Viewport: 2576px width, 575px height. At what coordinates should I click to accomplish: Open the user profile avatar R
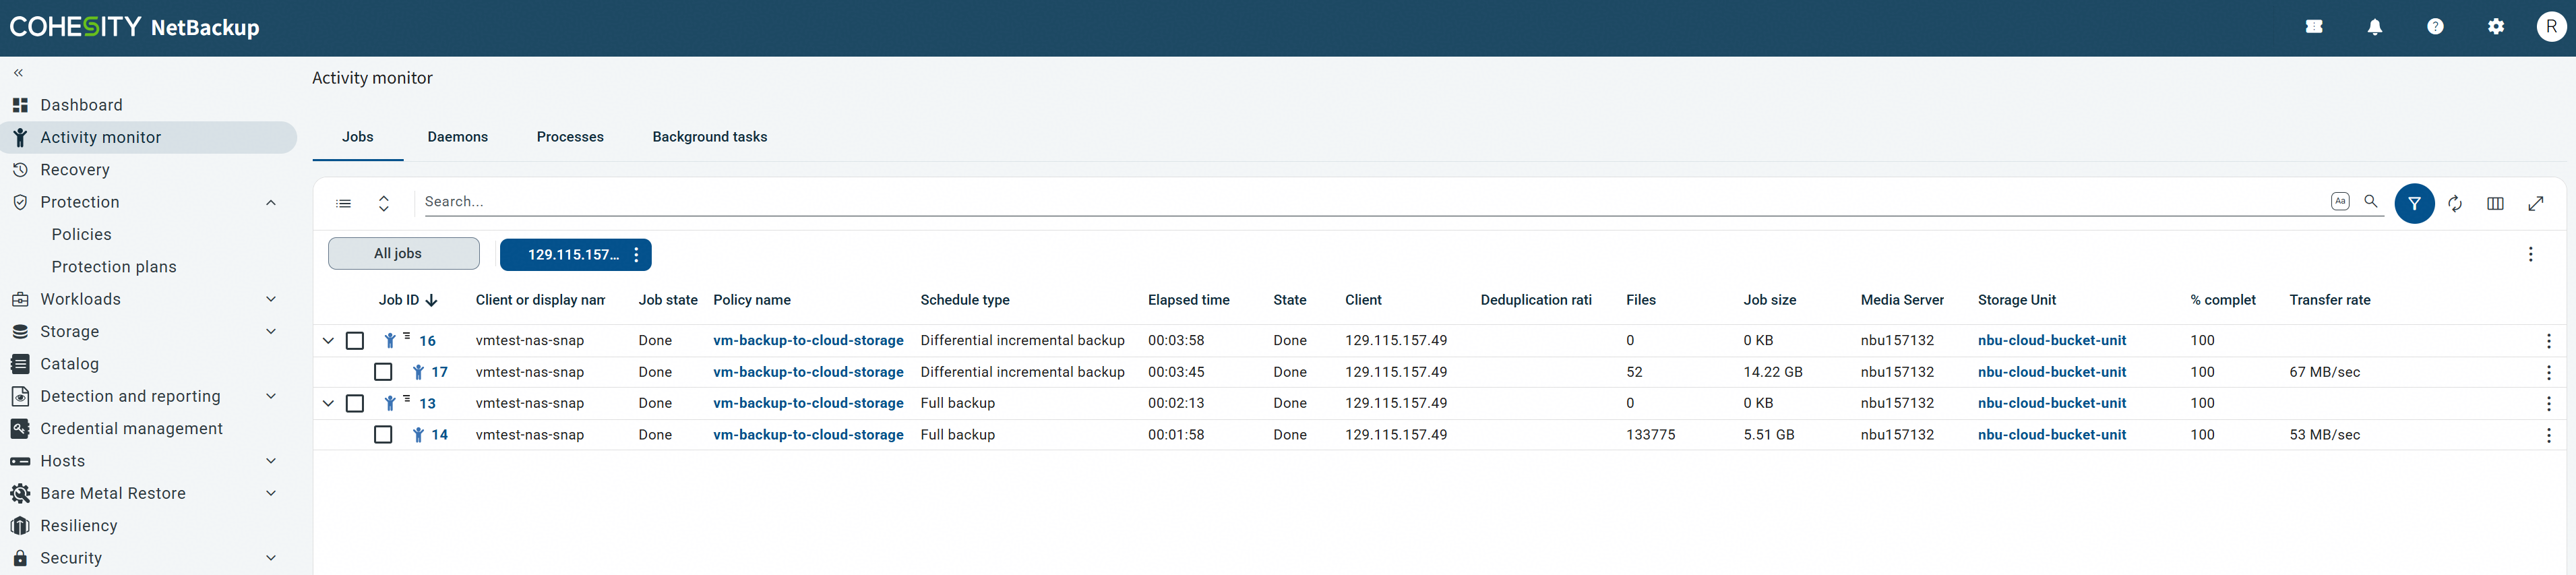[x=2552, y=27]
